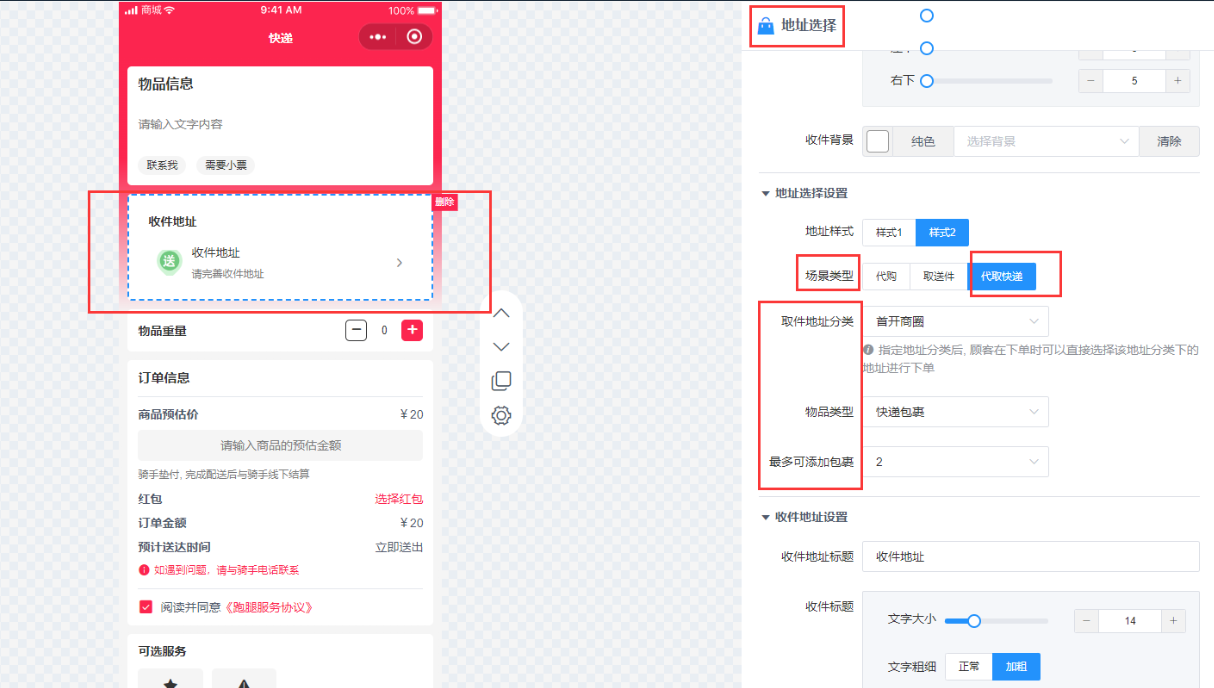
Task: Click the 快递 page title
Action: 280,38
